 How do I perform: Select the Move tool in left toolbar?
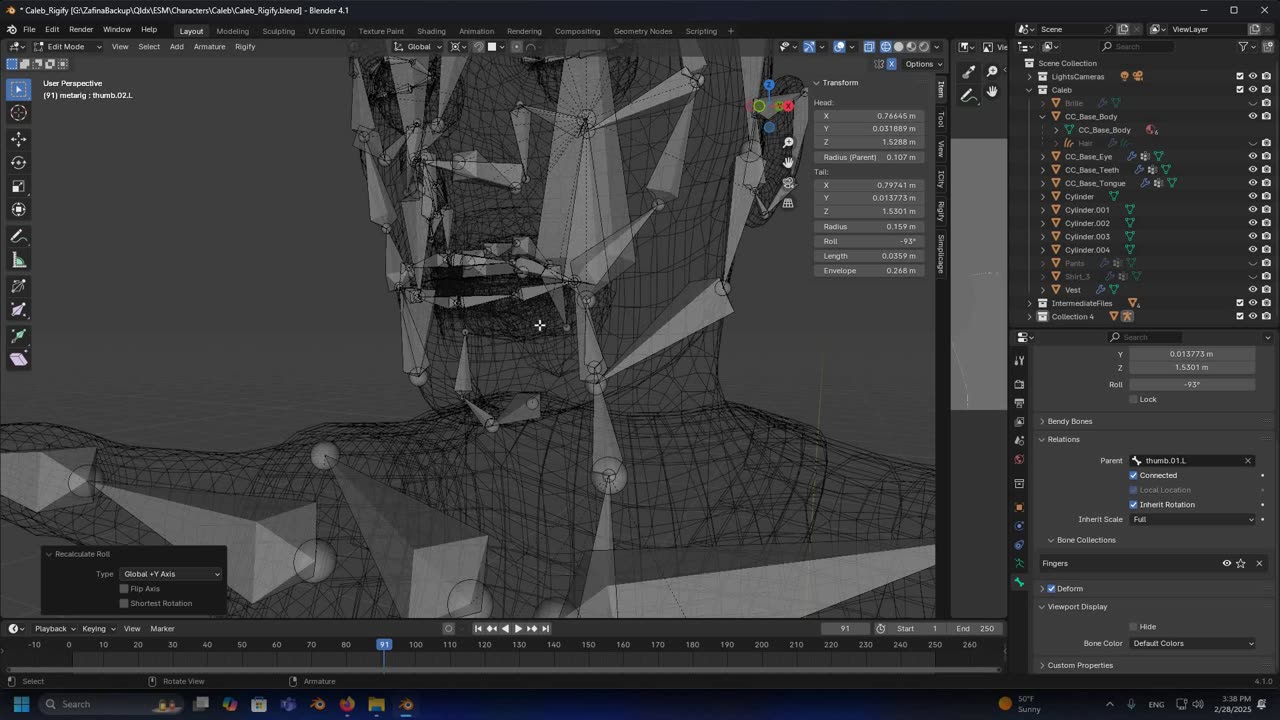coord(18,138)
